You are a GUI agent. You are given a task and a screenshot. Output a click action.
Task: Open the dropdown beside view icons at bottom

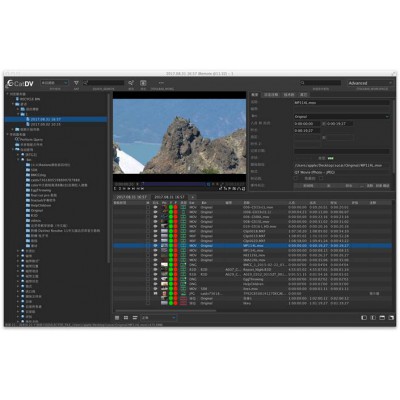(158, 318)
